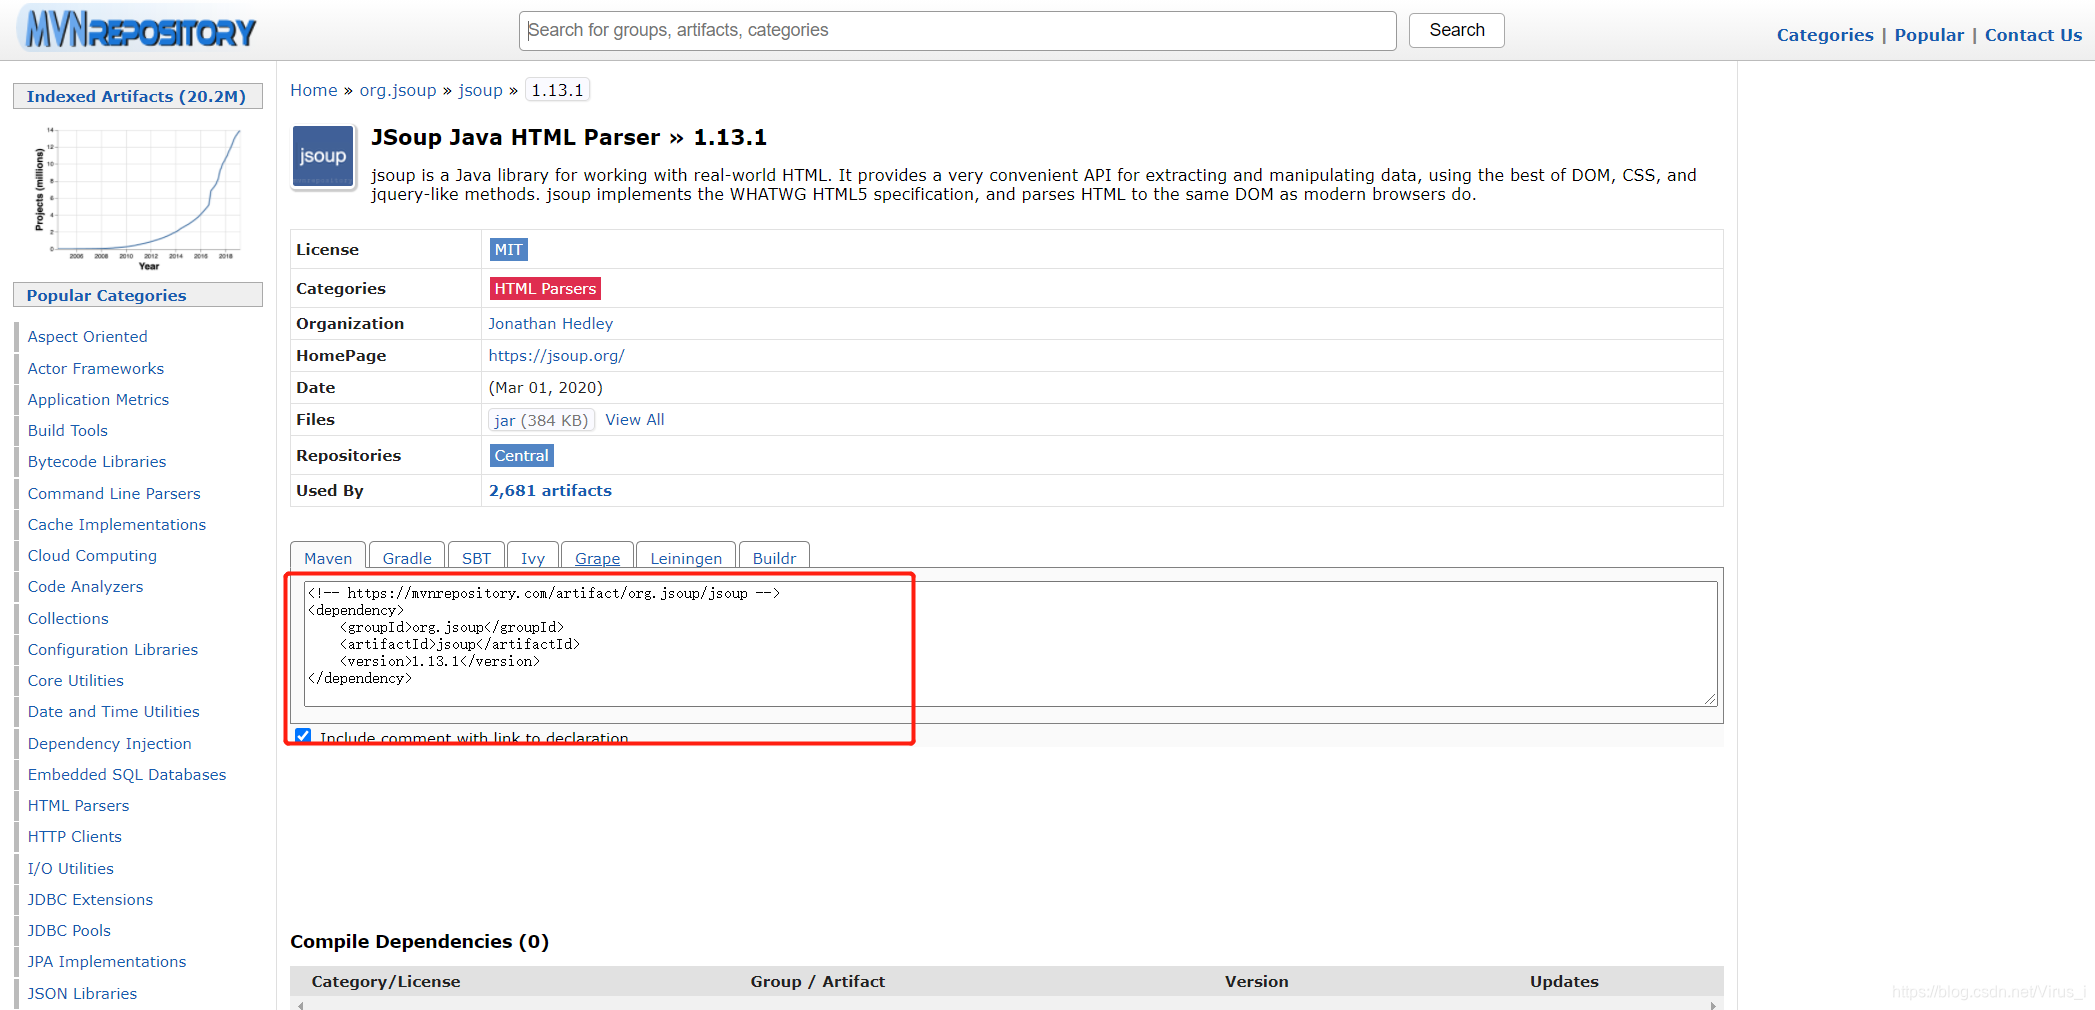The height and width of the screenshot is (1010, 2095).
Task: Click the MIT license tag
Action: pyautogui.click(x=508, y=250)
